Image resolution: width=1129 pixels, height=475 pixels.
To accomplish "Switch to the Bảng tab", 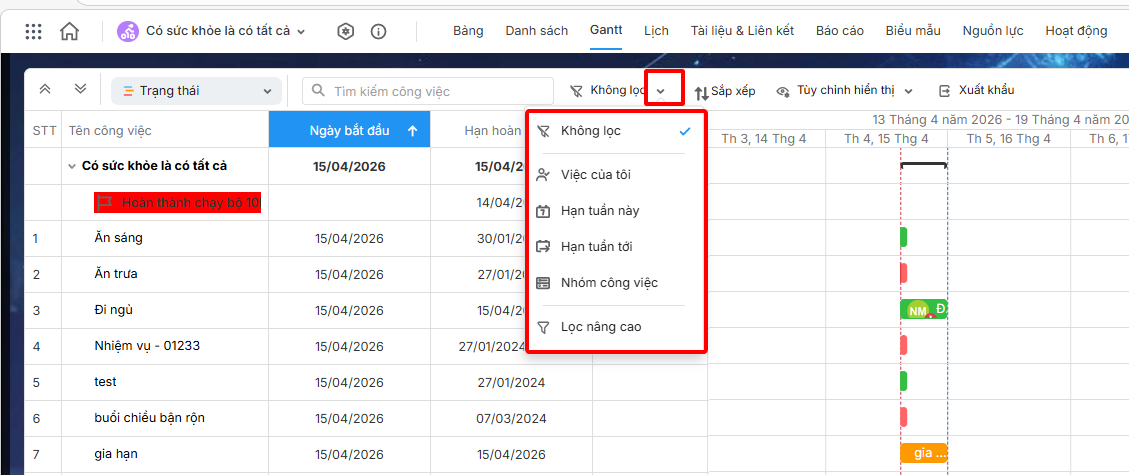I will click(468, 31).
